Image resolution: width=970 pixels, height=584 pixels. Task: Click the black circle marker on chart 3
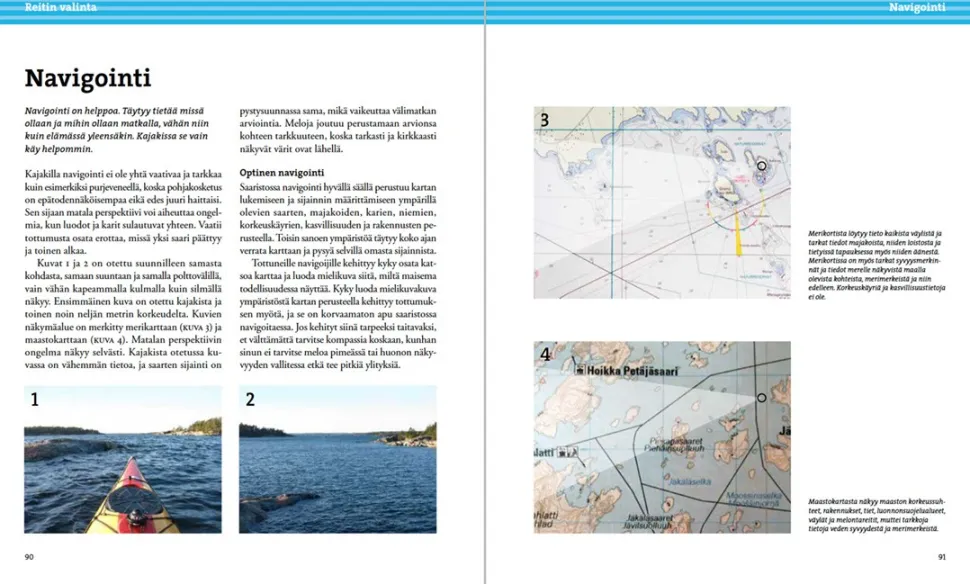[762, 166]
